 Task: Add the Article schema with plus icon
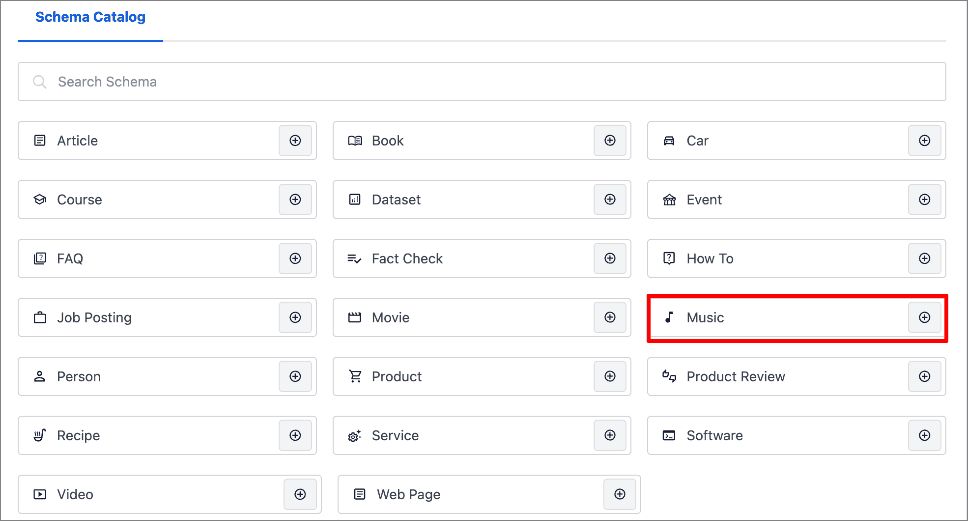[x=295, y=141]
